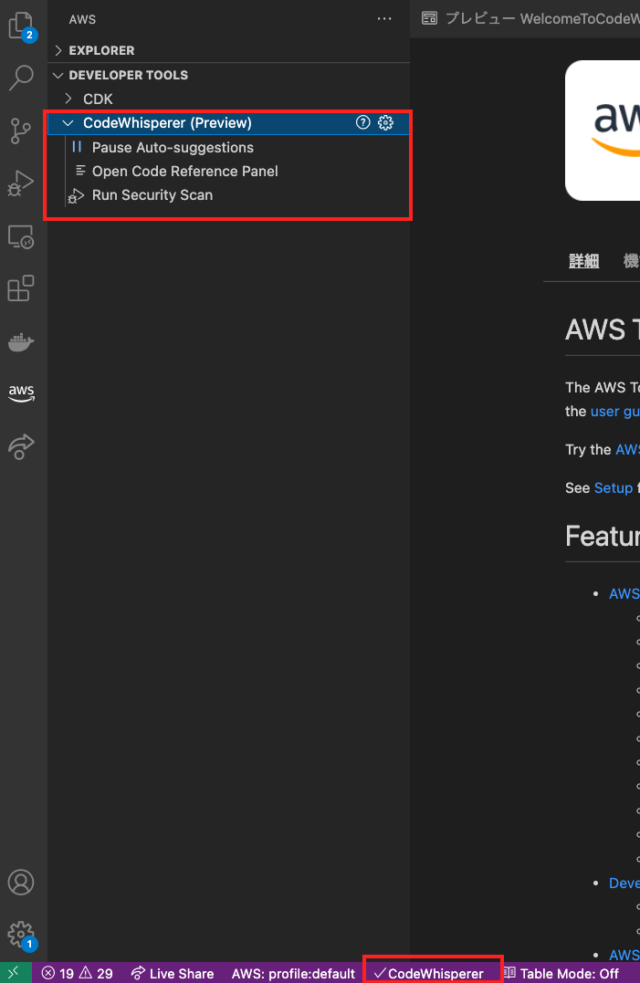The image size is (640, 983).
Task: Click the AWS panel title text
Action: (x=82, y=19)
